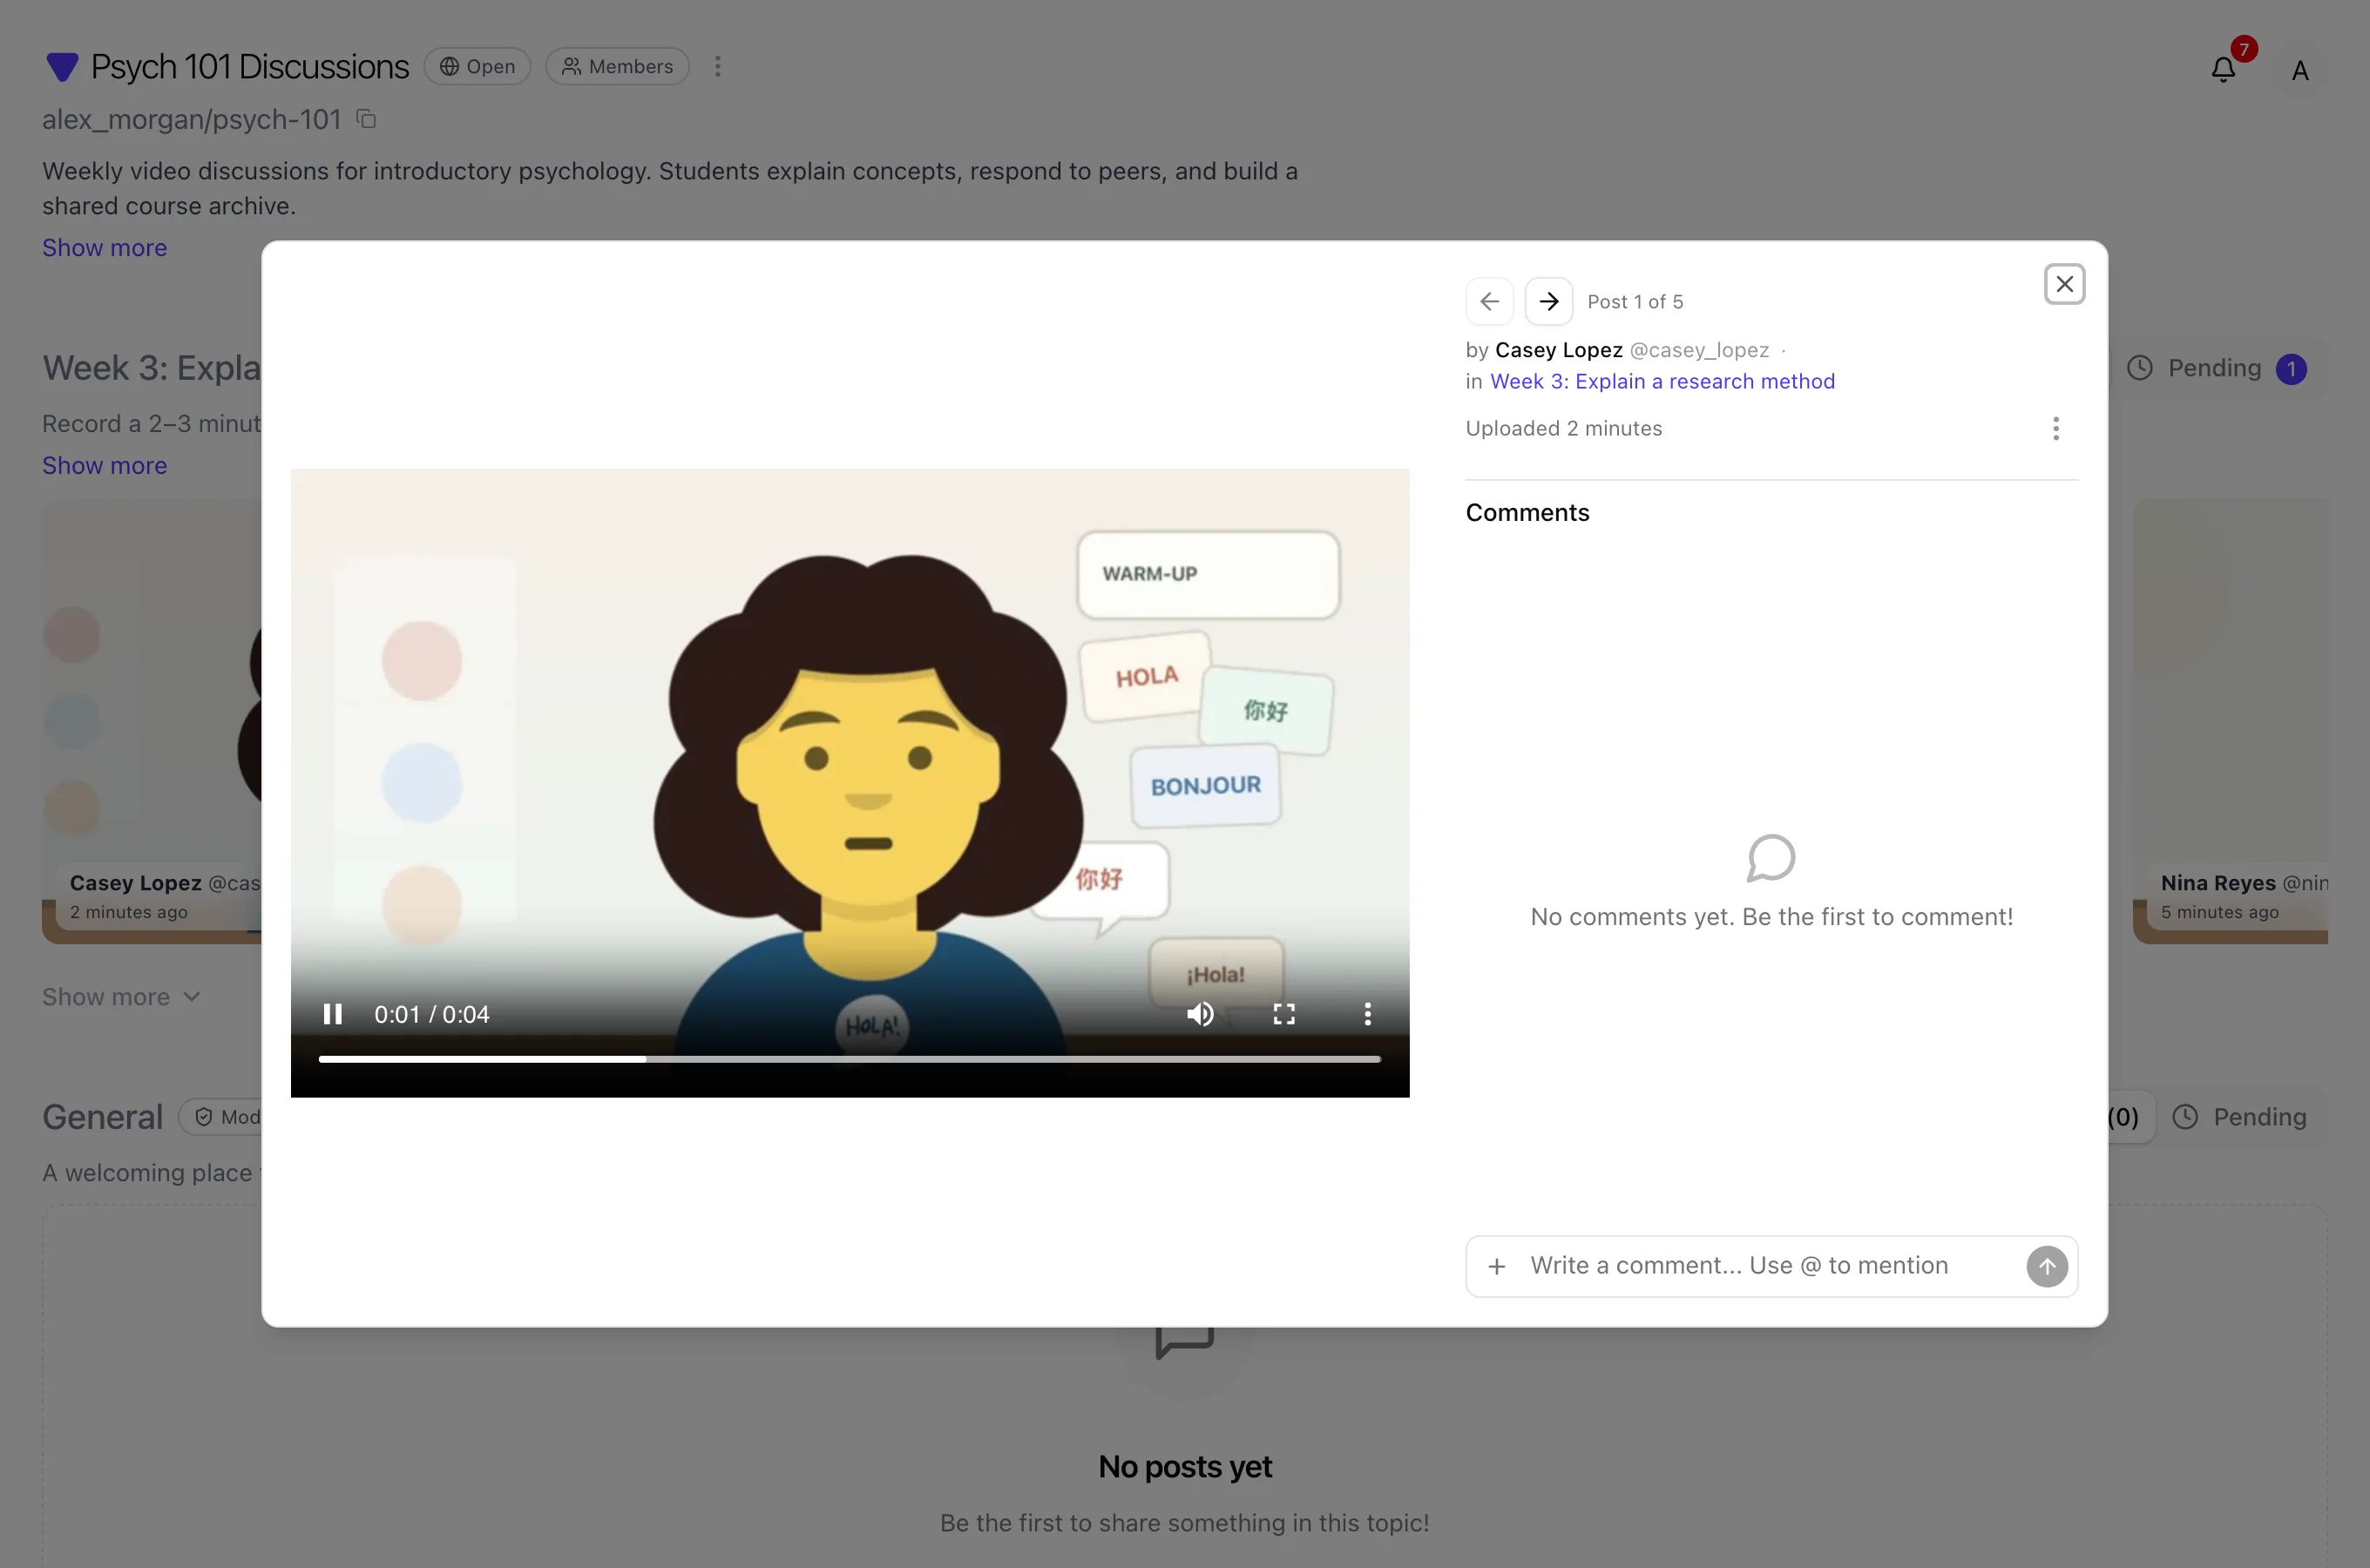Open Casey Lopez's post thumbnail in the background
The image size is (2370, 1568).
(x=151, y=720)
